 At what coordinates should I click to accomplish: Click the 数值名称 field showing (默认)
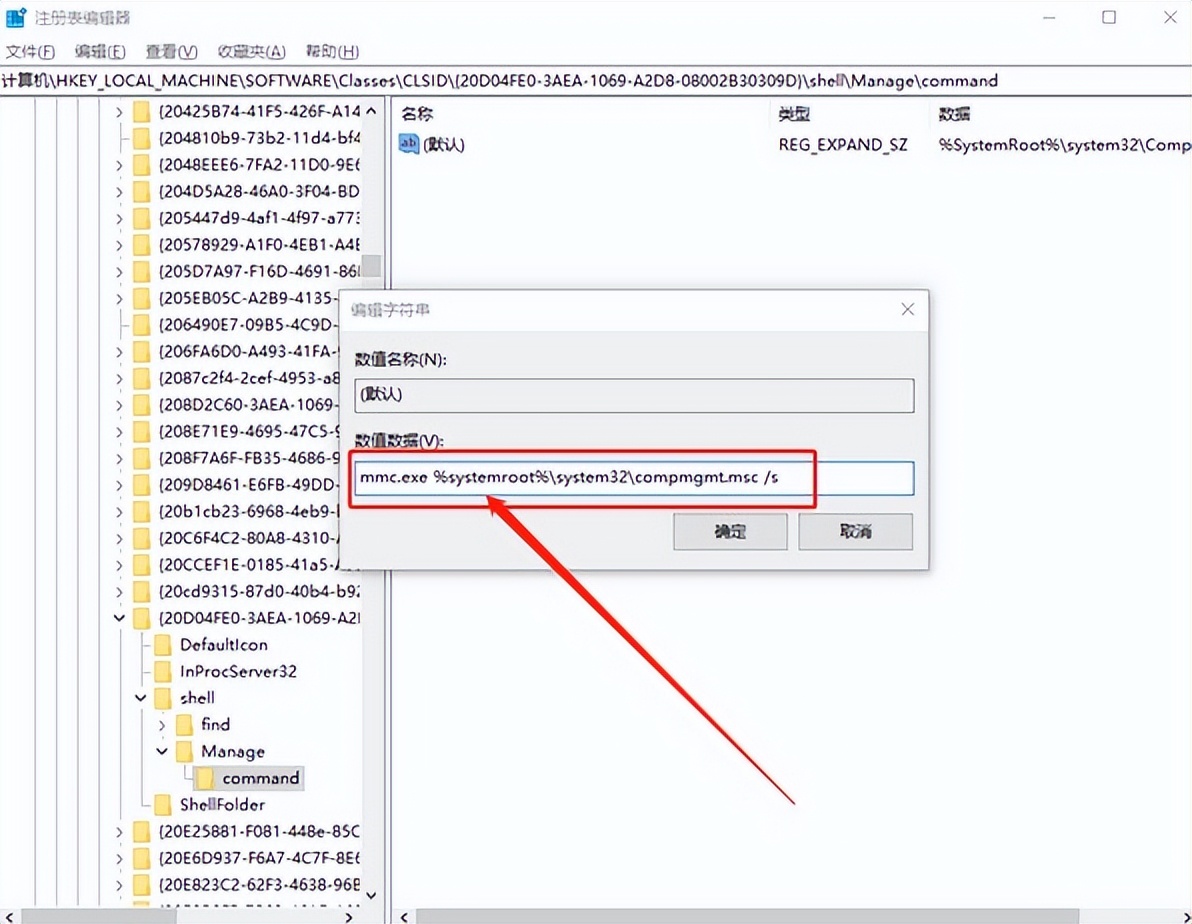pos(634,395)
